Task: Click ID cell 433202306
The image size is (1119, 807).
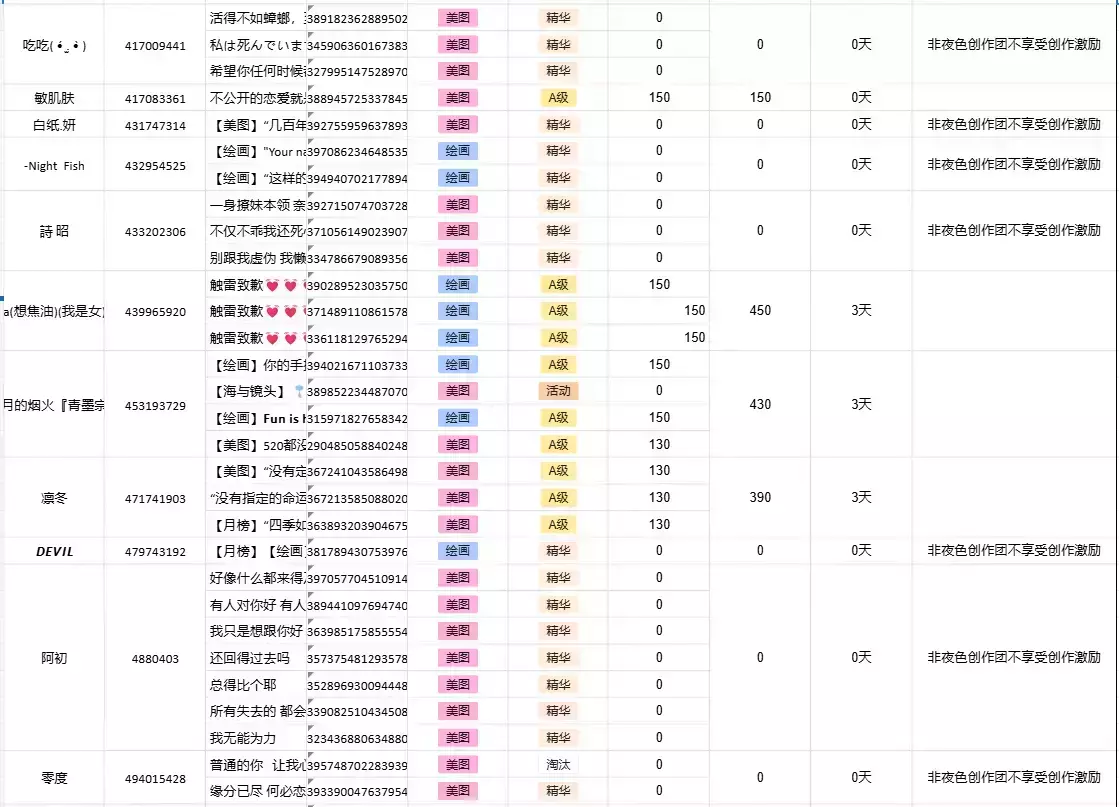Action: pos(155,231)
